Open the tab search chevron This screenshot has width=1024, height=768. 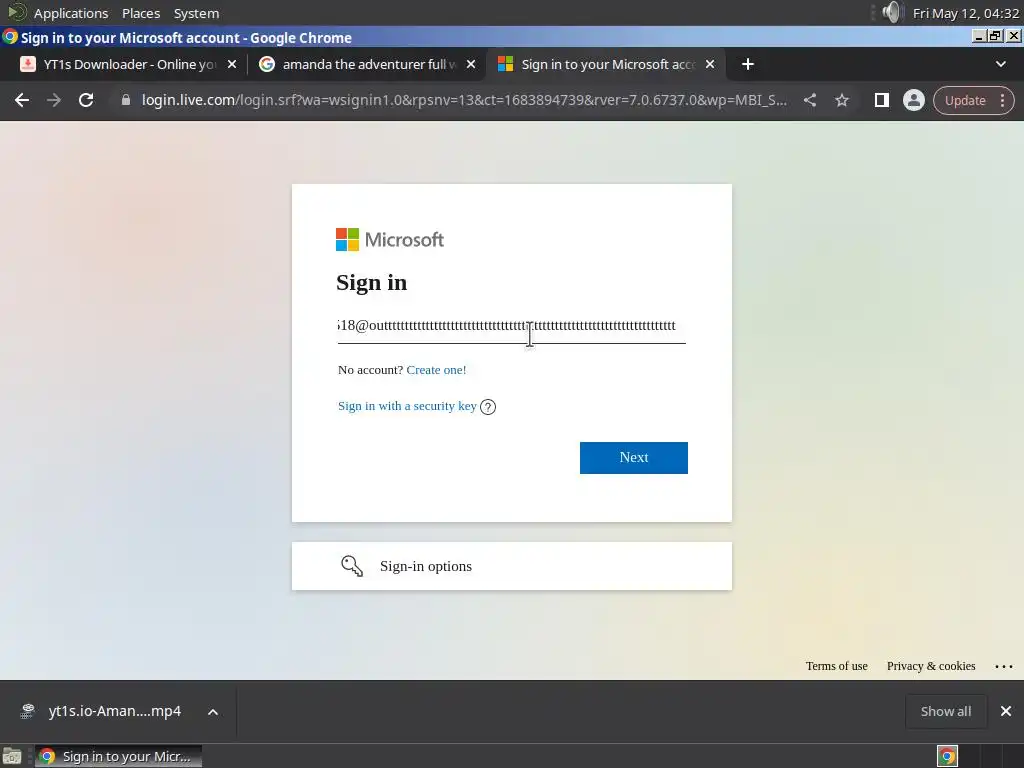coord(1000,64)
